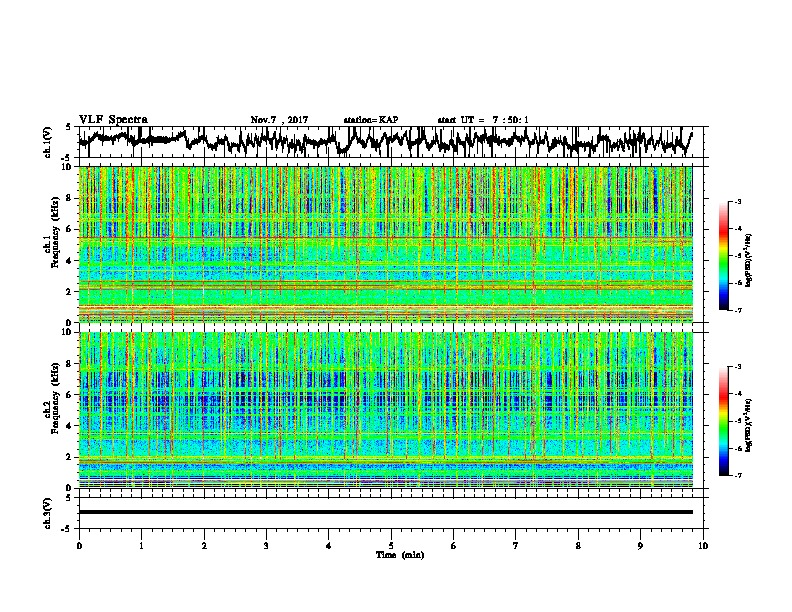Click the ch.2 color bar log(PSD) unit label
The width and height of the screenshot is (792, 612).
click(x=749, y=425)
